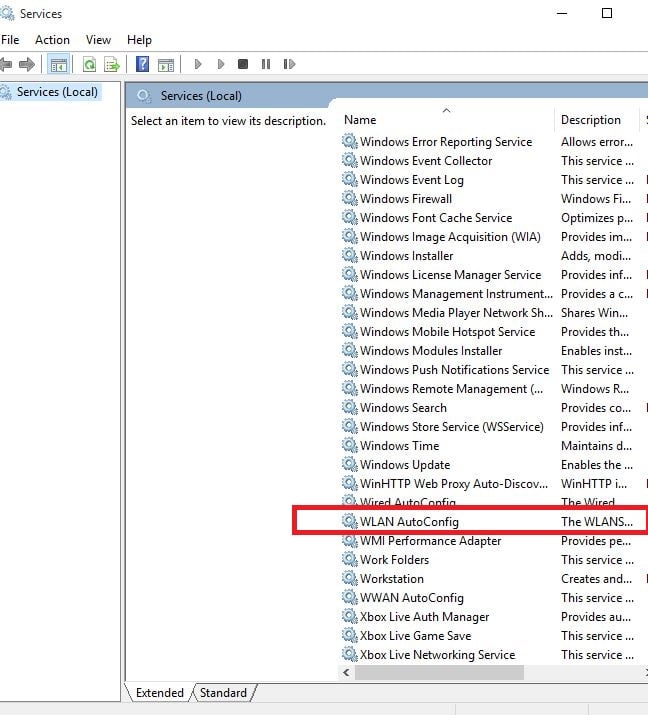Click the sort arrow above Name column

coord(446,110)
